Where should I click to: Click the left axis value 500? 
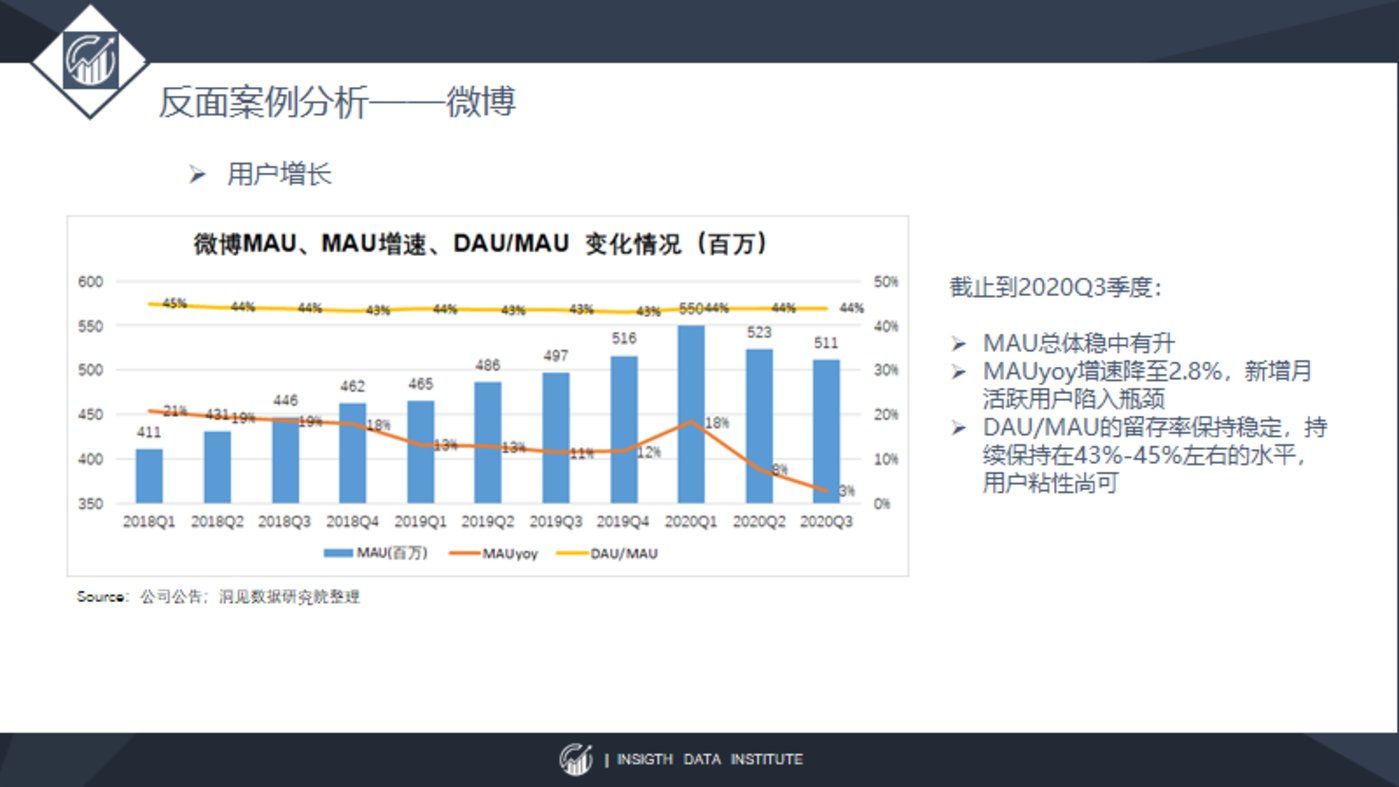pyautogui.click(x=90, y=370)
